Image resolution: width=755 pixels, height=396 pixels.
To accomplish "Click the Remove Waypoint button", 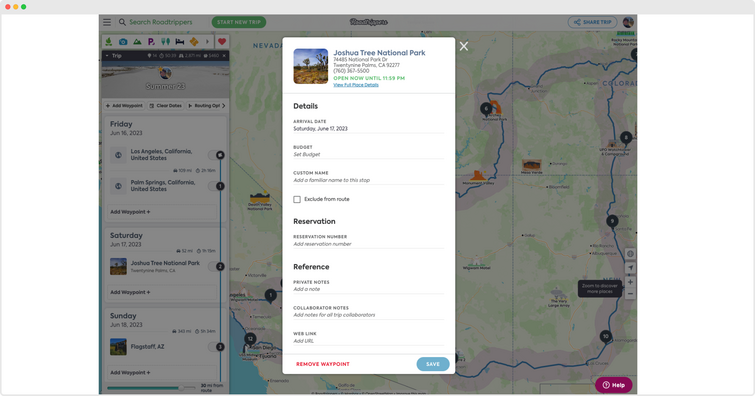I will (x=323, y=364).
